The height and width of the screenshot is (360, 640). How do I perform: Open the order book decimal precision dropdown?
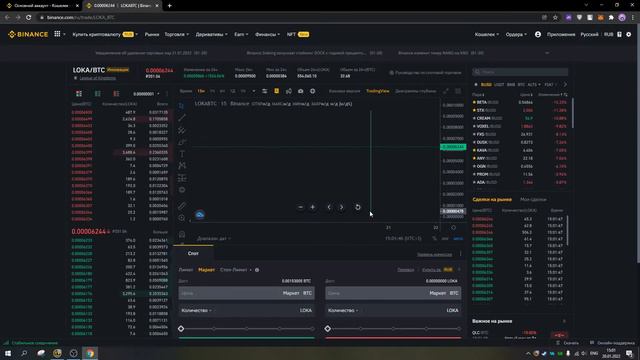pos(146,94)
